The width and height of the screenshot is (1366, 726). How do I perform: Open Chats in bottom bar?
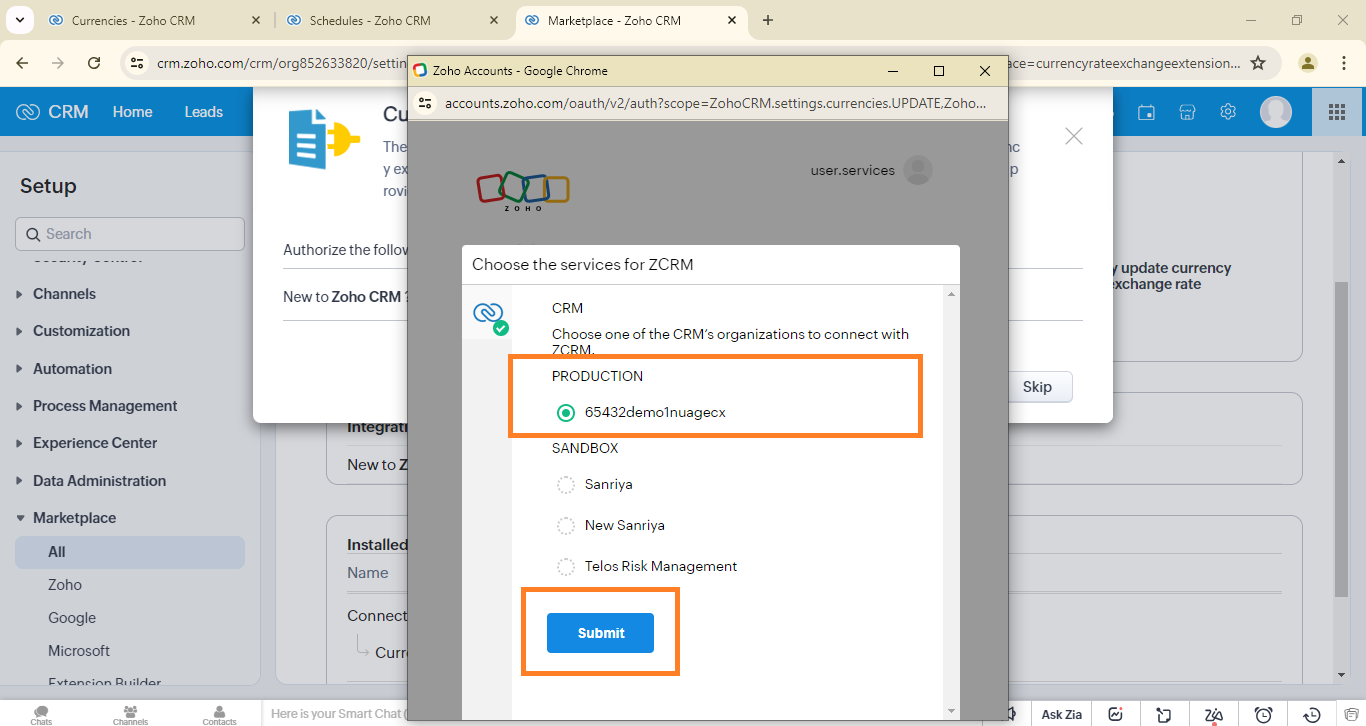pos(41,714)
